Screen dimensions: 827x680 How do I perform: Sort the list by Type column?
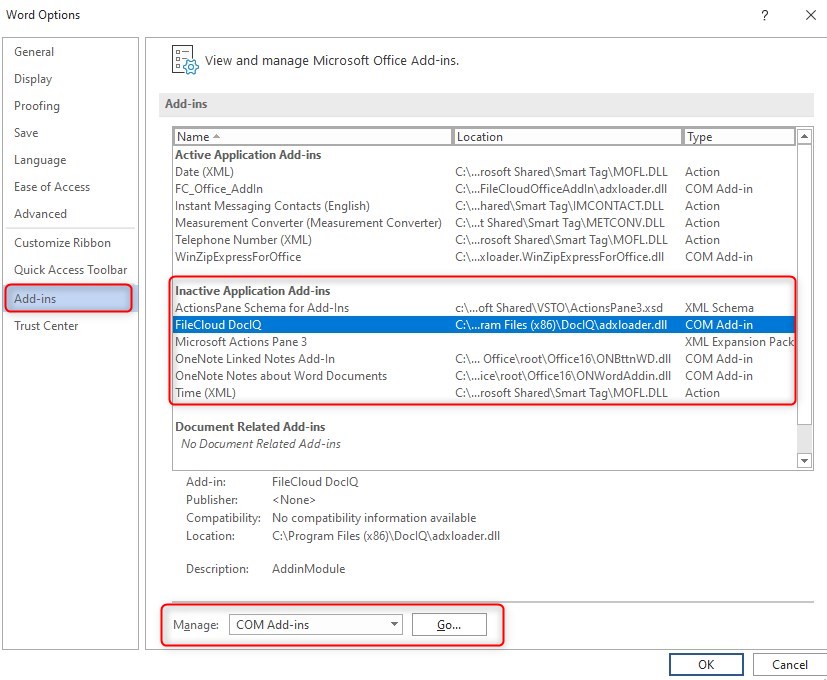[738, 137]
